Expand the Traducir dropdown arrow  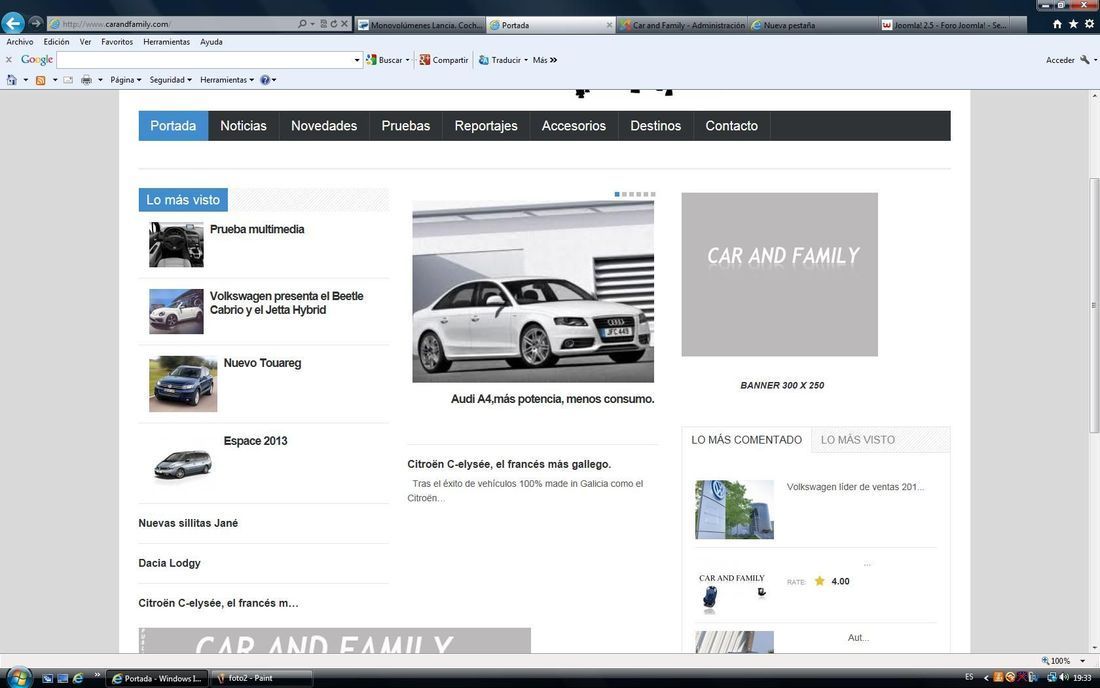tap(525, 60)
